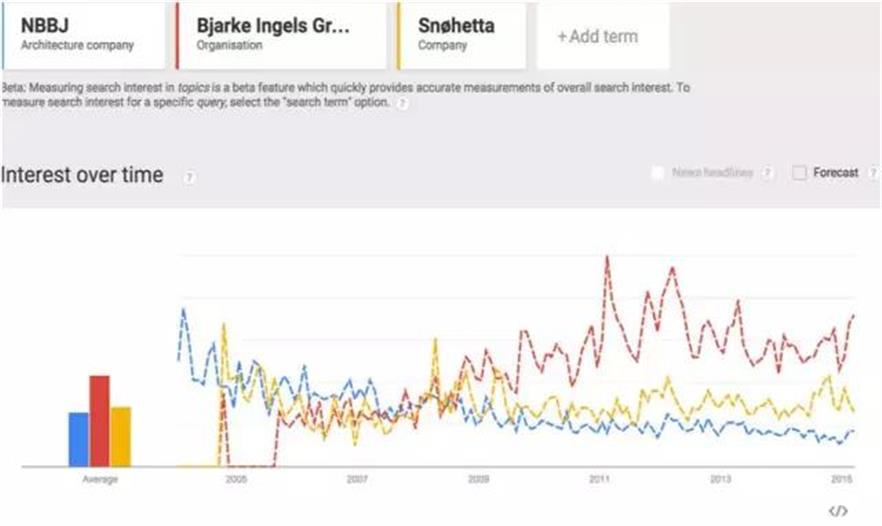
Task: Click the red line's highest peak
Action: coord(607,257)
